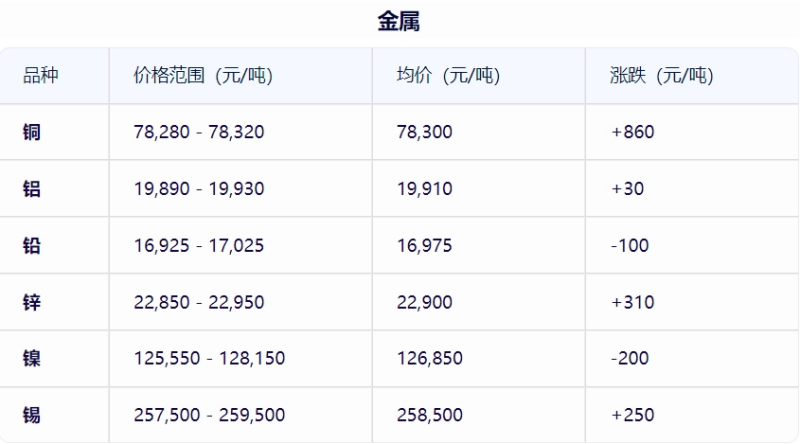800x444 pixels.
Task: Click the 铅 row label
Action: (x=32, y=245)
